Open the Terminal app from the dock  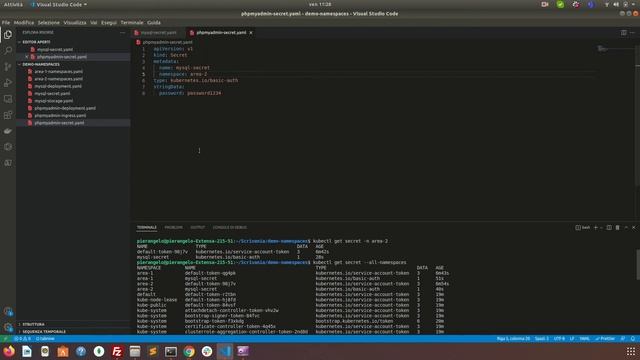tap(171, 351)
